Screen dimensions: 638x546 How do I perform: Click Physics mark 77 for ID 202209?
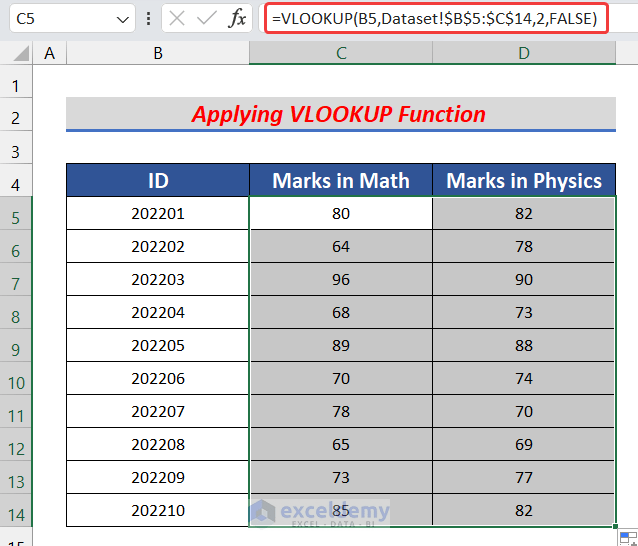click(x=524, y=477)
